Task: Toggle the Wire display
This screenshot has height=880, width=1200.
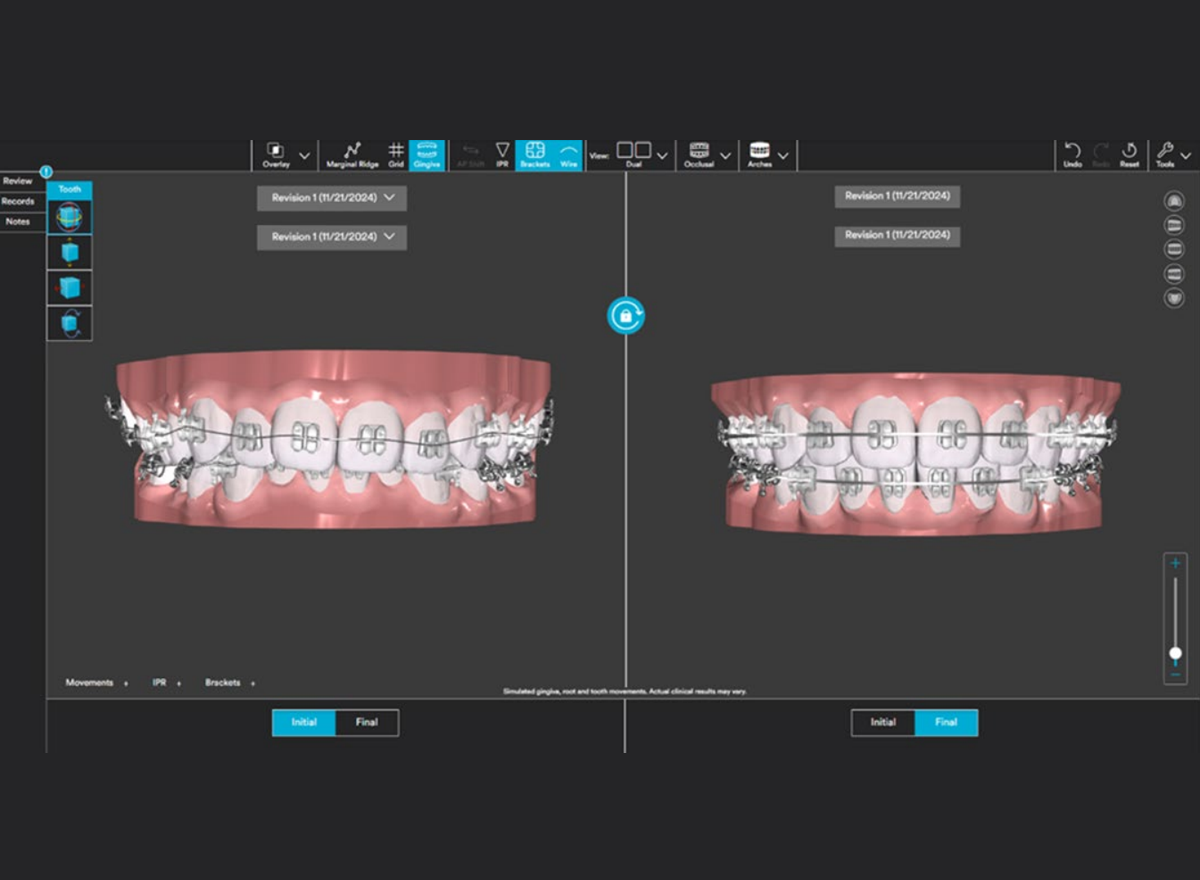Action: [x=568, y=154]
